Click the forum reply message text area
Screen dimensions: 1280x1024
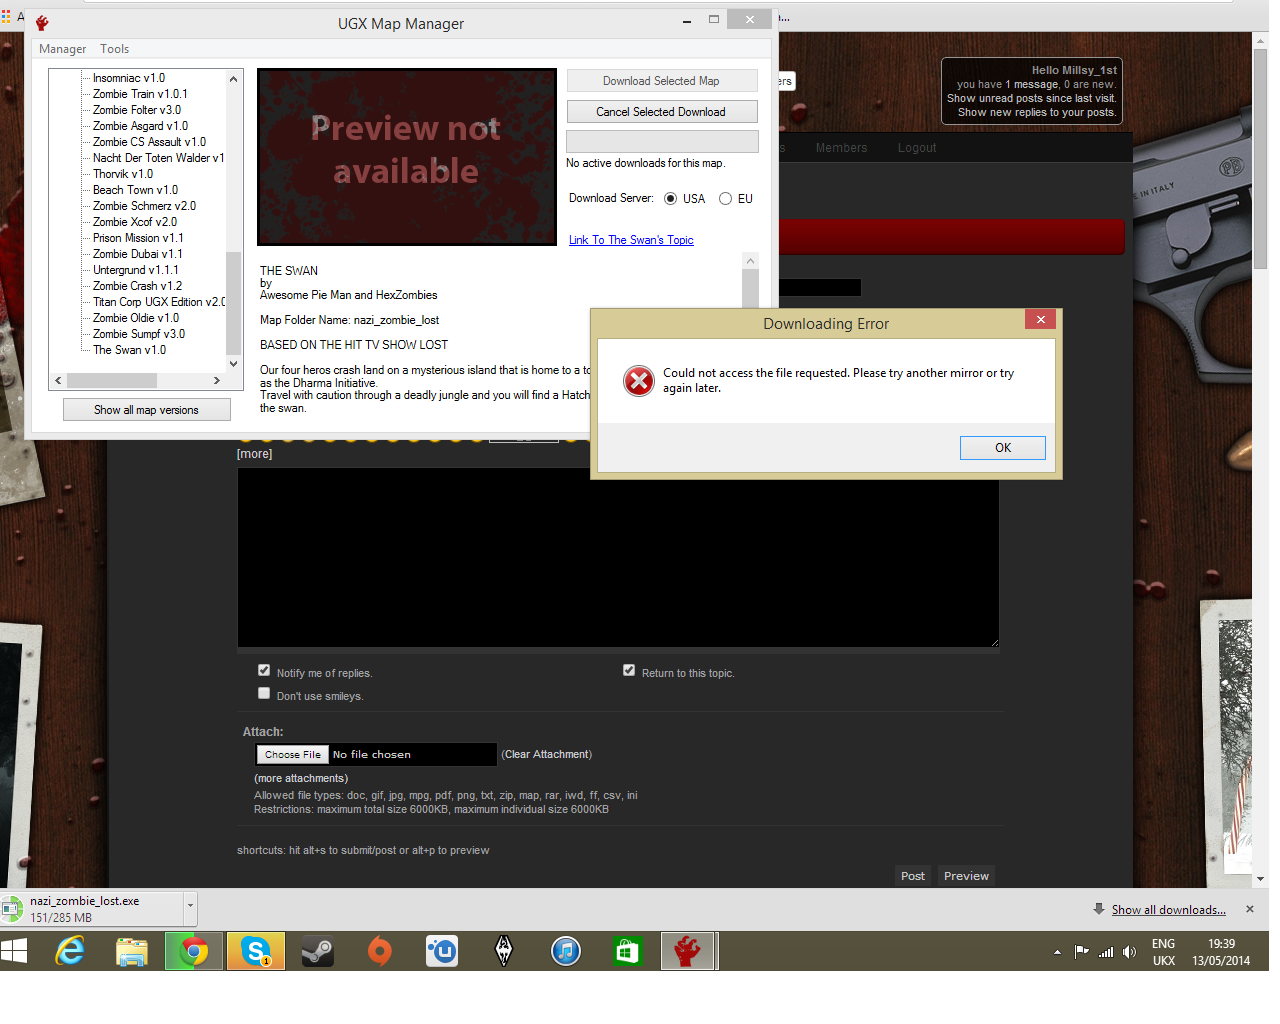coord(618,557)
